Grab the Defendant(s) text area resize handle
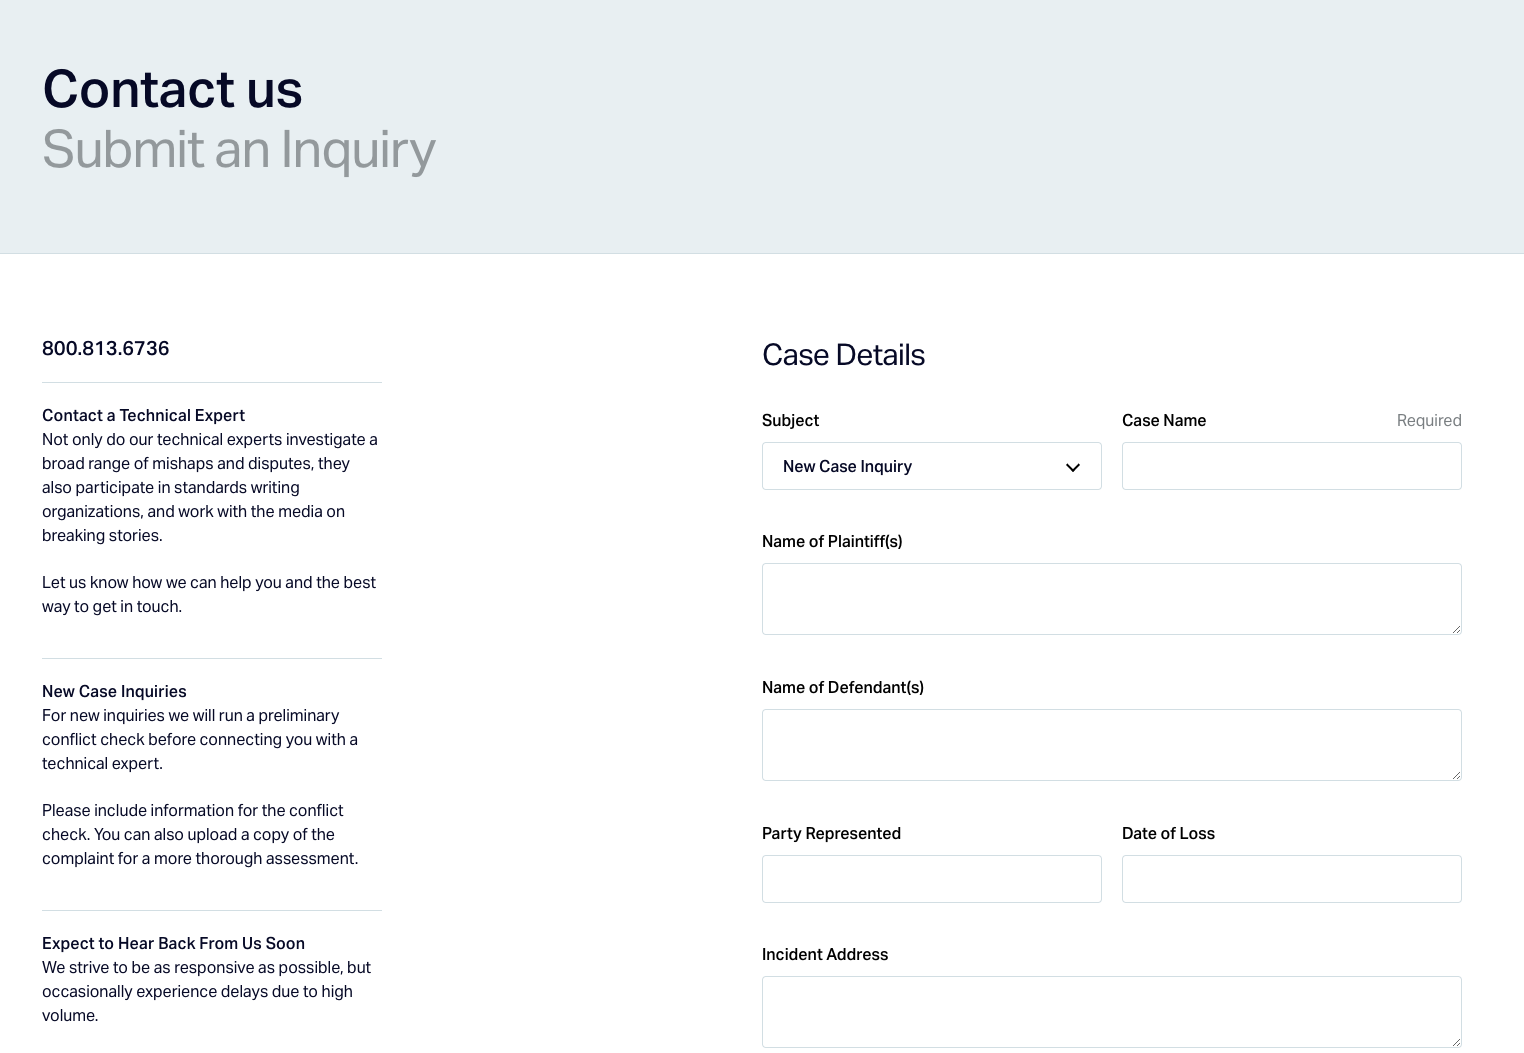The width and height of the screenshot is (1524, 1053). [1456, 775]
